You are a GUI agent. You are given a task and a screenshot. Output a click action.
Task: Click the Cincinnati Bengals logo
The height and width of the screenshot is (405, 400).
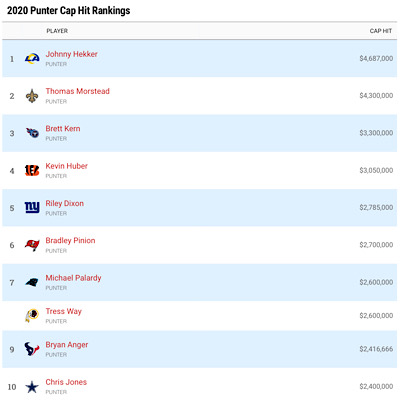[x=32, y=170]
